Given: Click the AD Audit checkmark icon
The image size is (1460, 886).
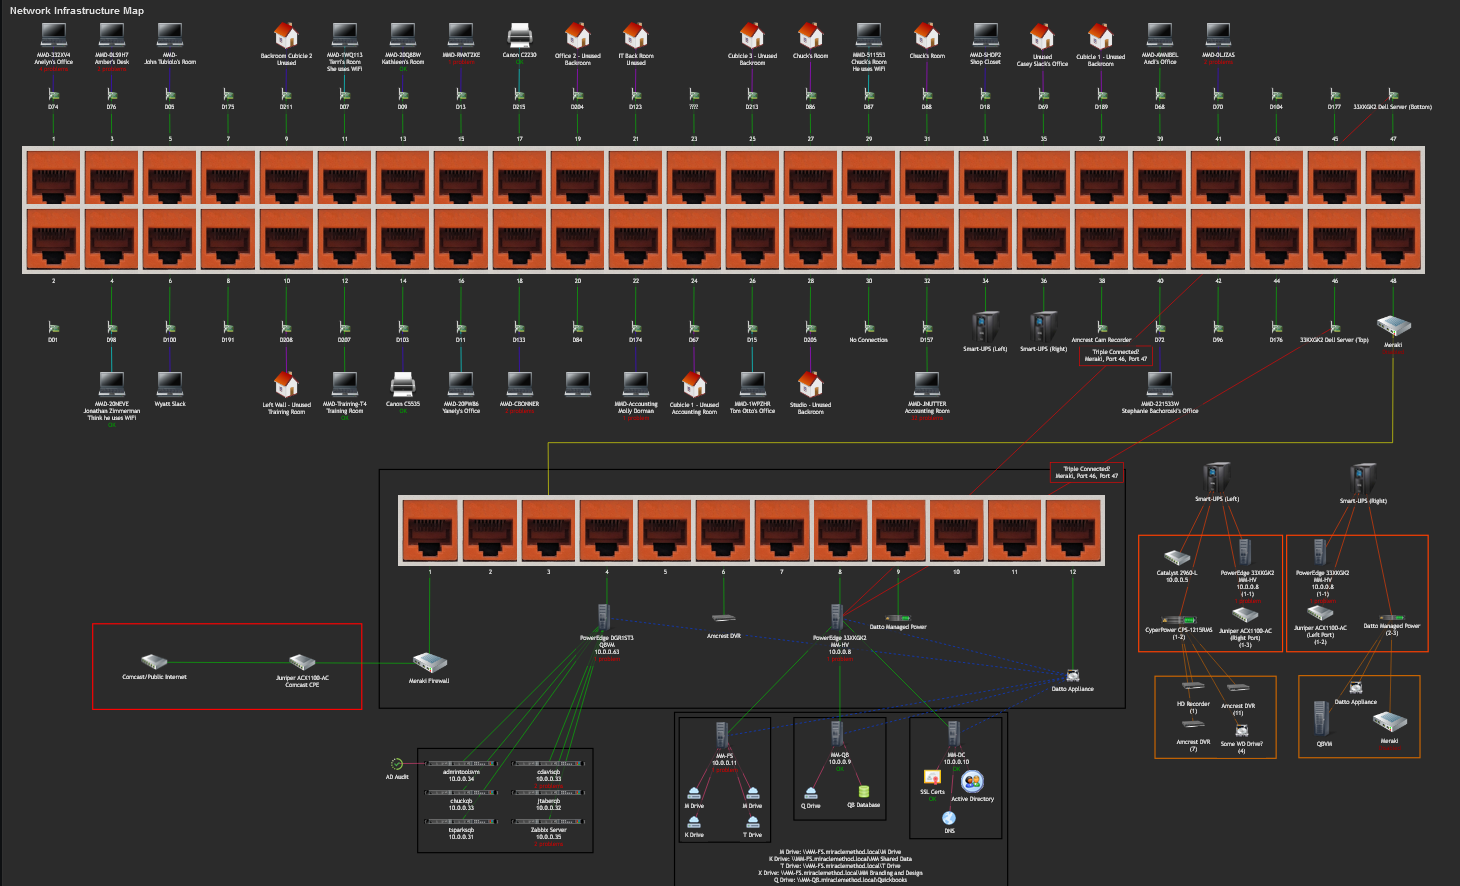Looking at the screenshot, I should 397,764.
